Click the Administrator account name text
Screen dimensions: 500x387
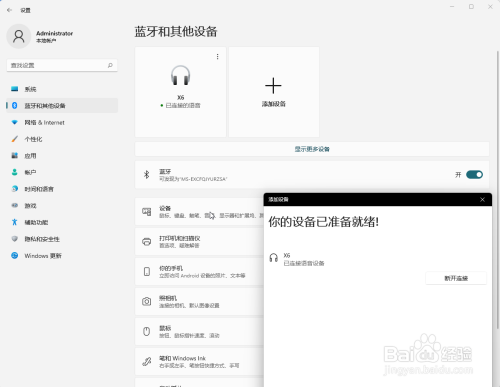click(54, 33)
